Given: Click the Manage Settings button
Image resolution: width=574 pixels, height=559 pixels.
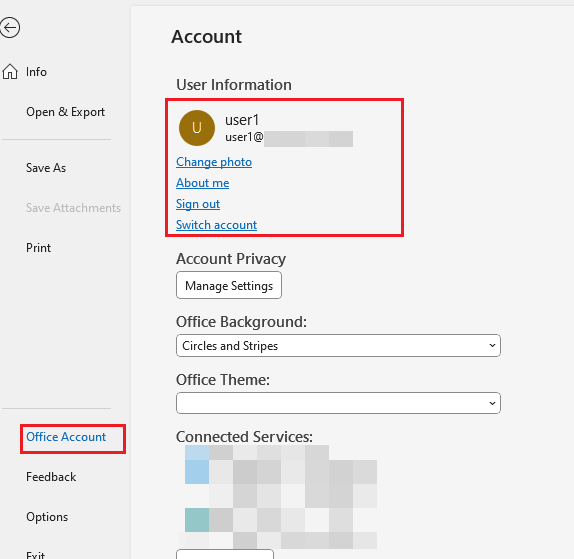Looking at the screenshot, I should (x=229, y=285).
